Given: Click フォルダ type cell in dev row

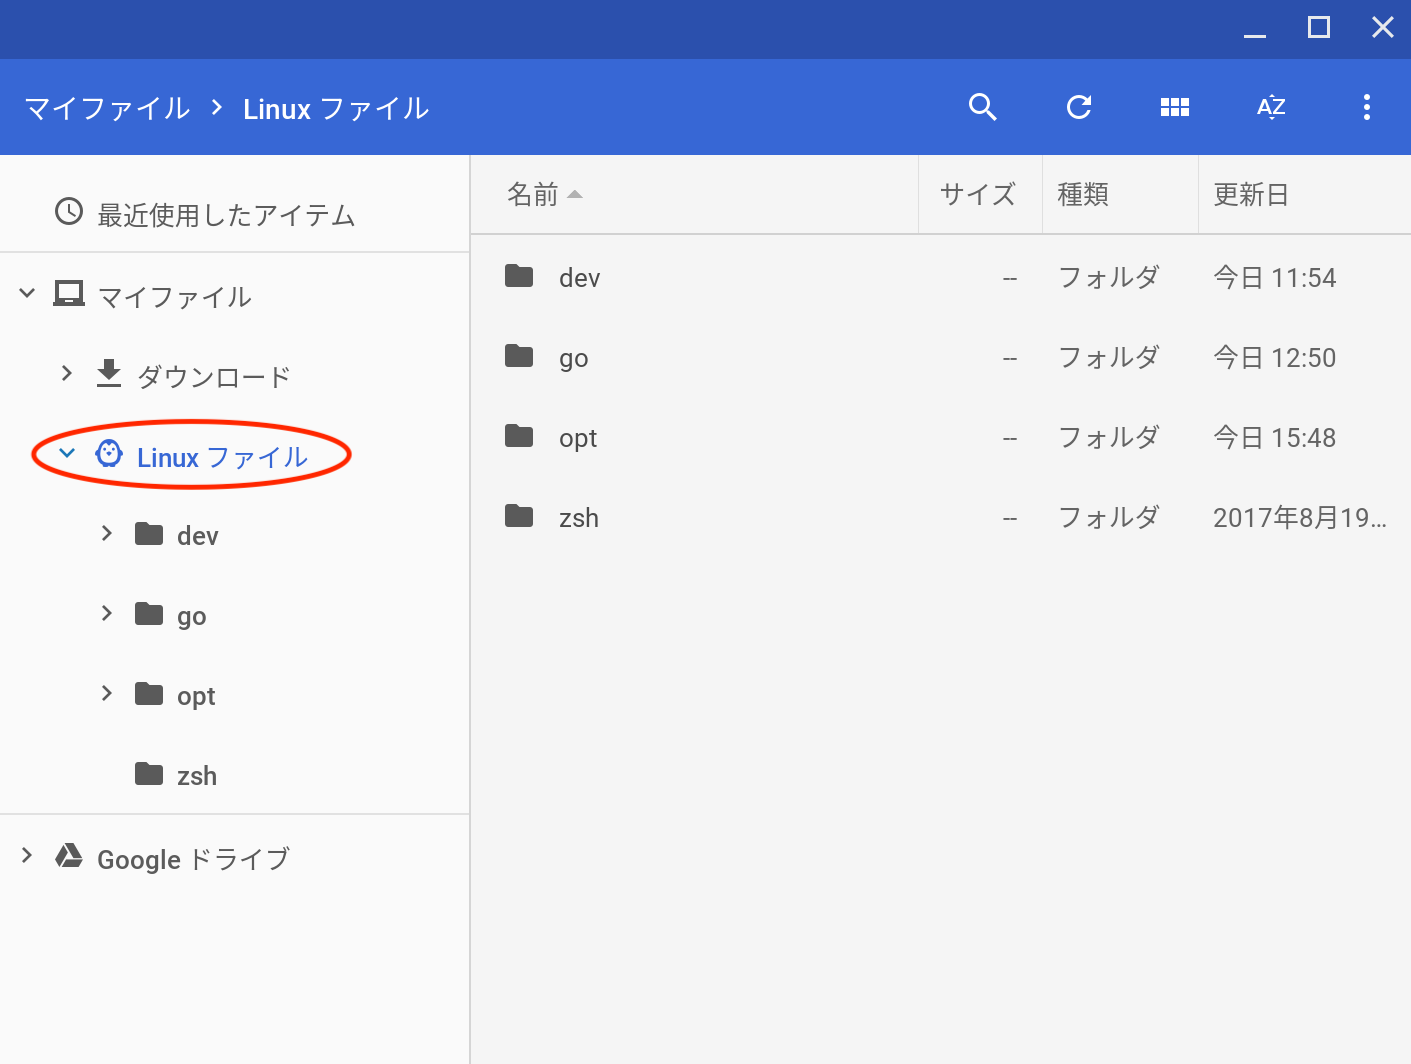Looking at the screenshot, I should coord(1108,277).
